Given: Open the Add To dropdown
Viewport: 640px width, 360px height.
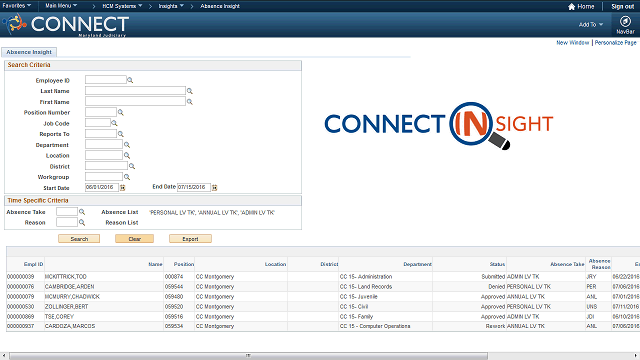Looking at the screenshot, I should (x=591, y=24).
